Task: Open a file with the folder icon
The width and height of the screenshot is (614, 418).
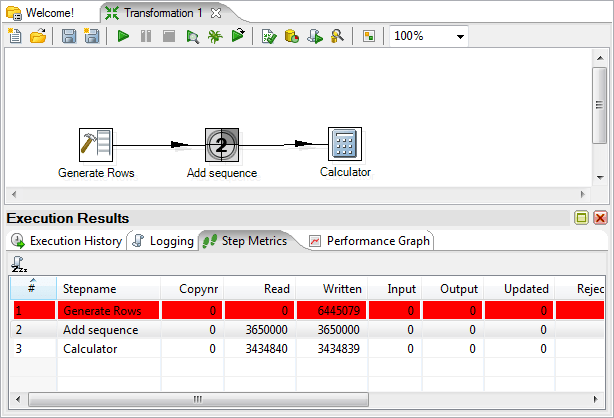Action: pos(38,36)
